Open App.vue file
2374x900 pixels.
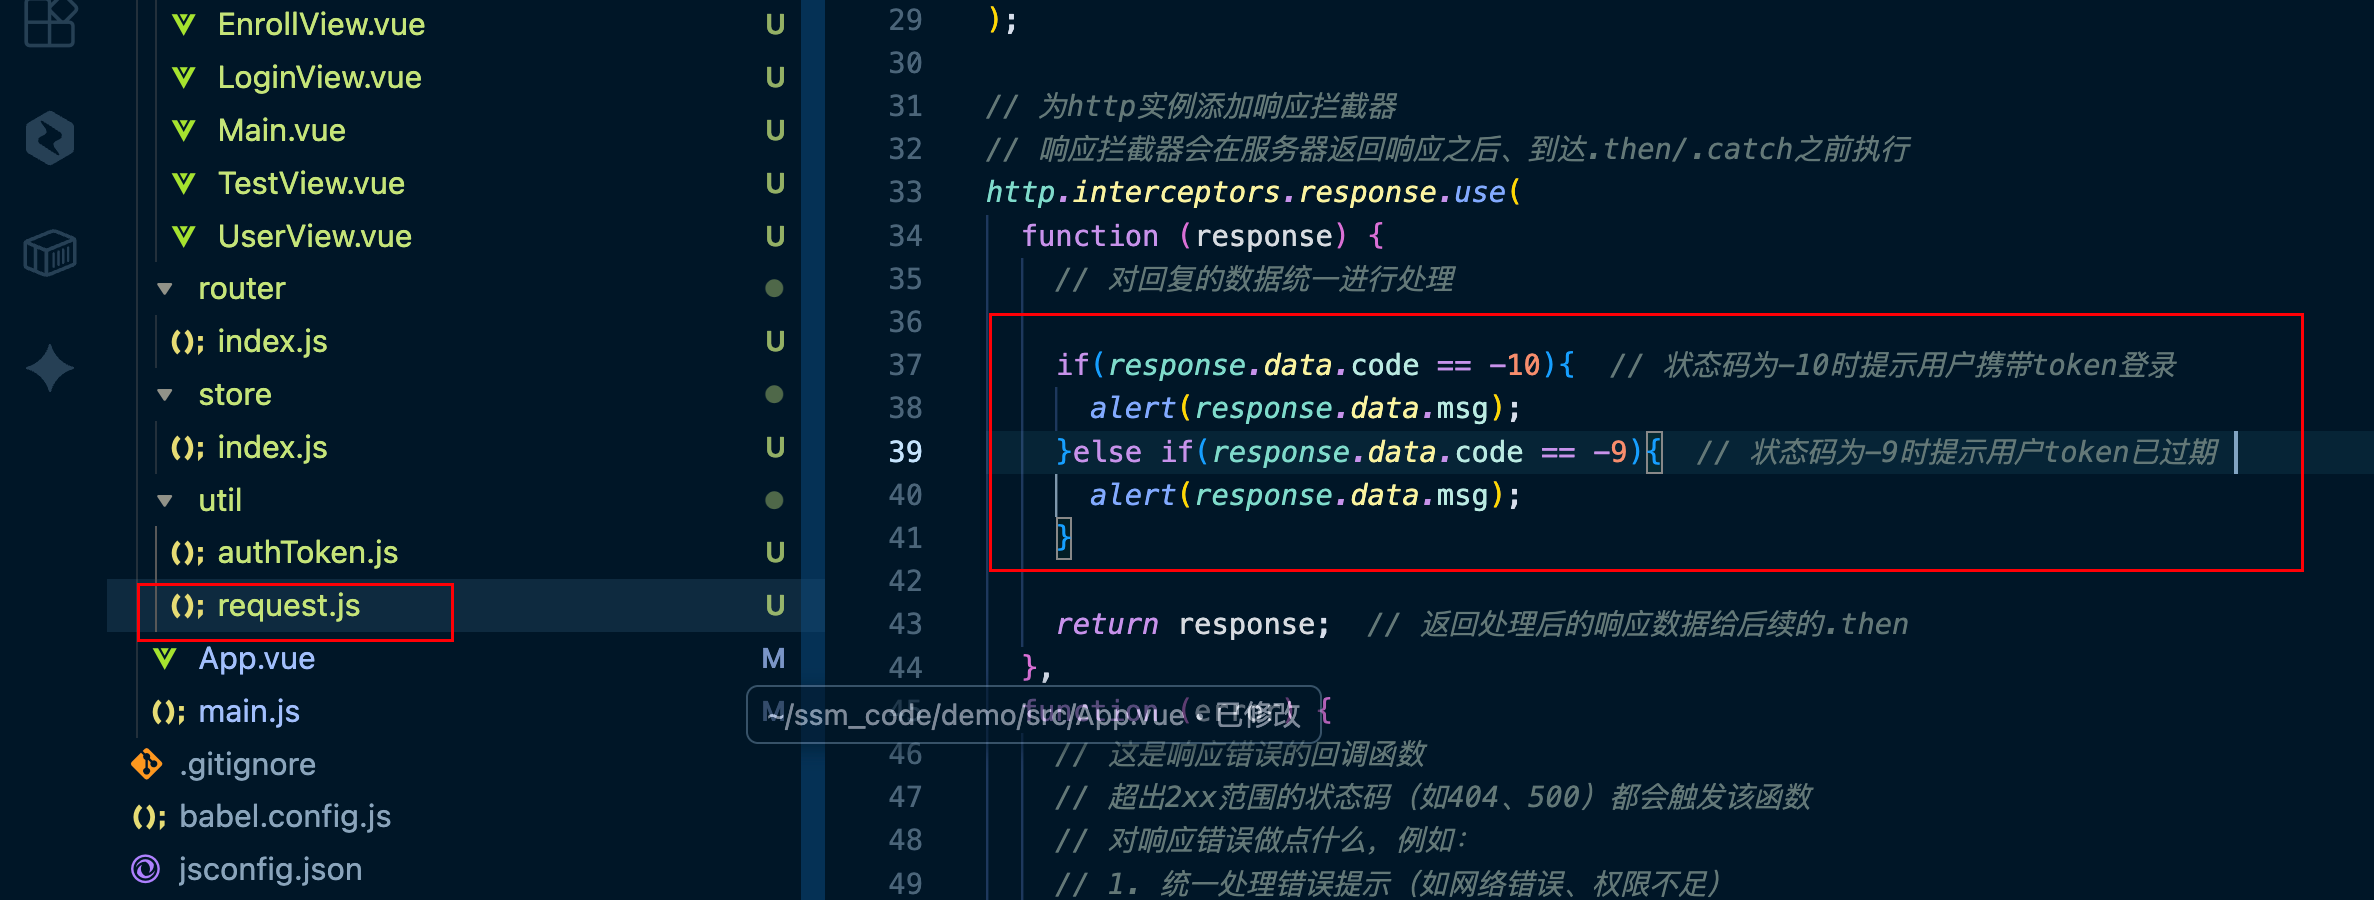coord(257,659)
